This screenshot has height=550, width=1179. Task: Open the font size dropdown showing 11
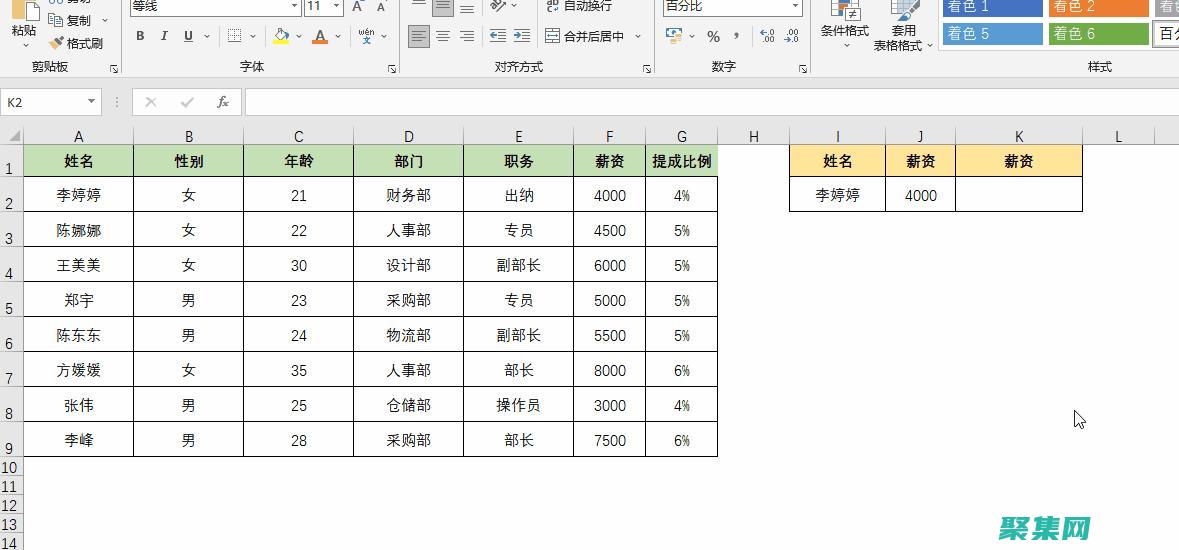coord(336,6)
